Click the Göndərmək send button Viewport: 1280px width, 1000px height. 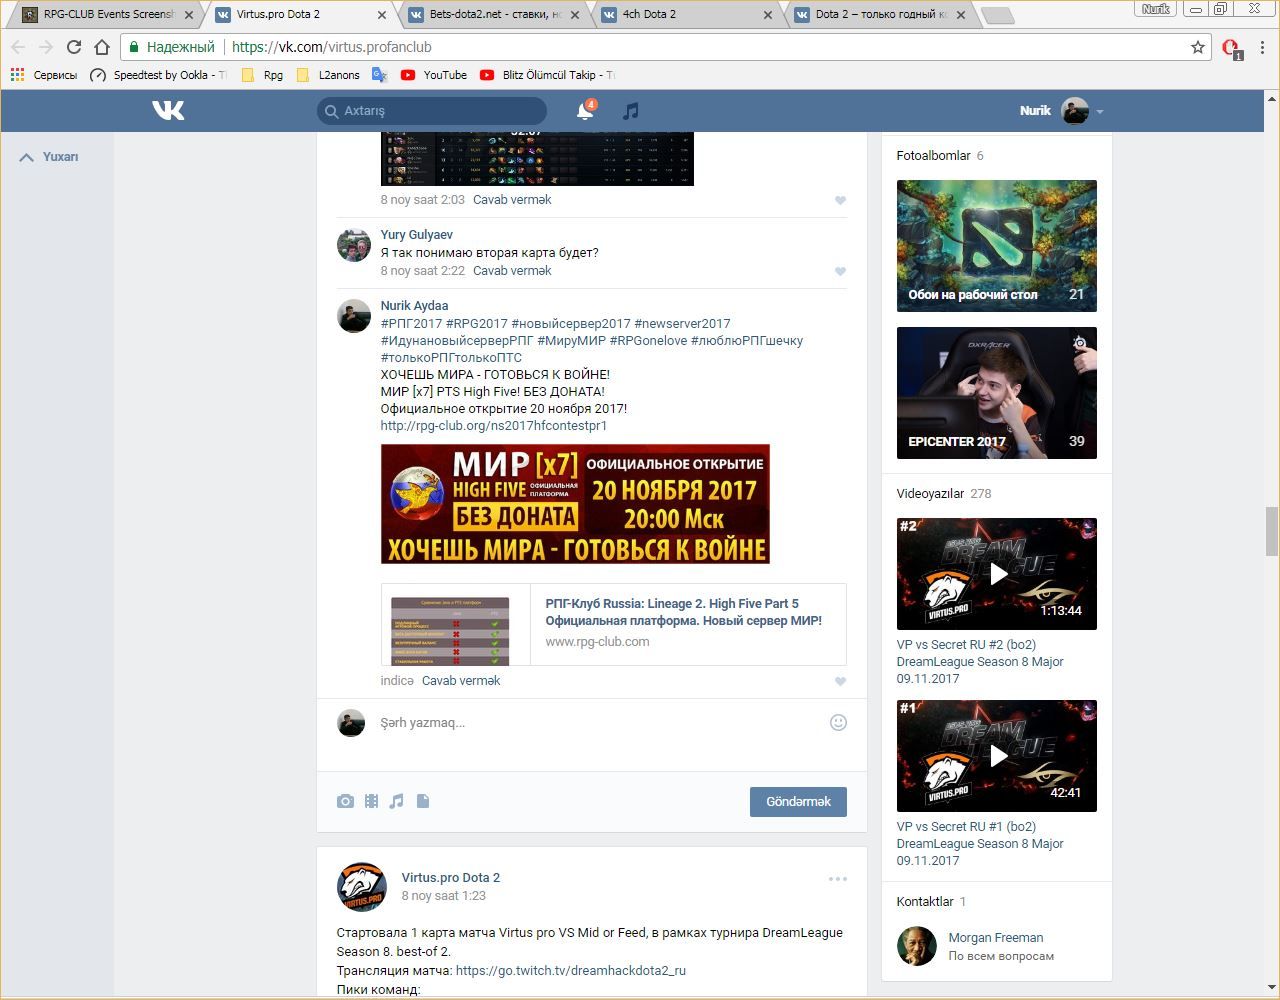pos(798,802)
